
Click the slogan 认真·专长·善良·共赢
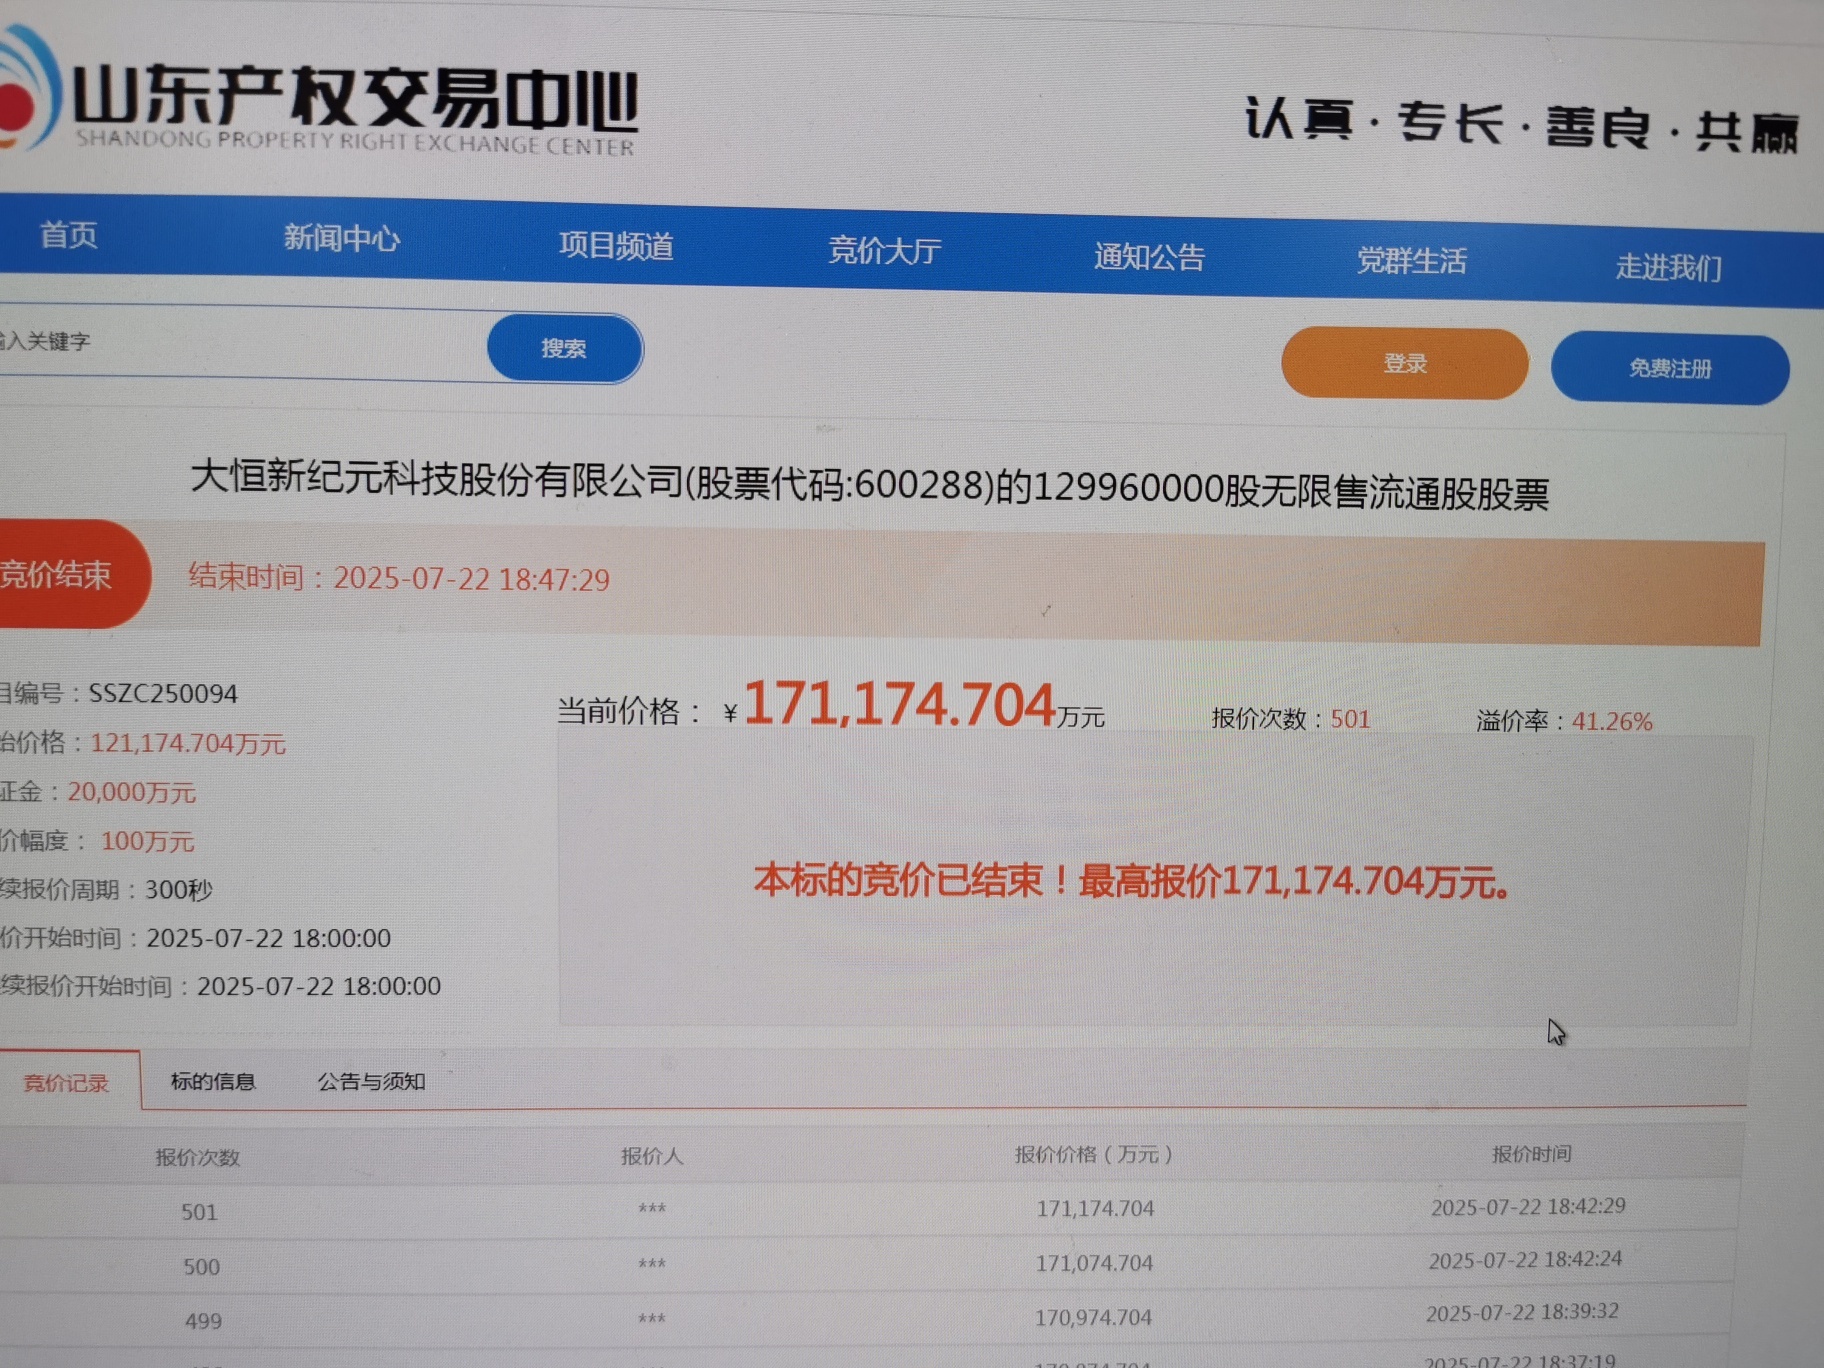click(x=1521, y=126)
